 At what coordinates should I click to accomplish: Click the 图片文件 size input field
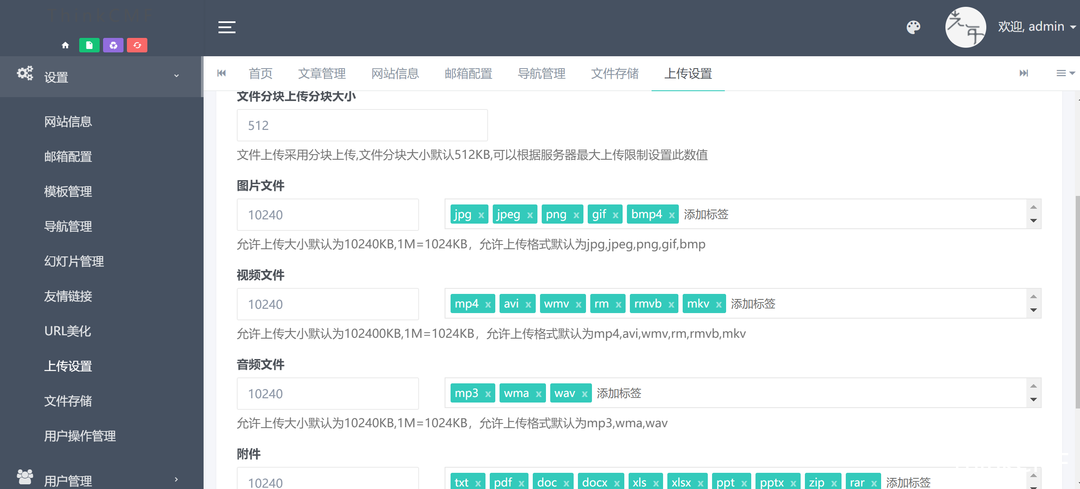pos(328,215)
